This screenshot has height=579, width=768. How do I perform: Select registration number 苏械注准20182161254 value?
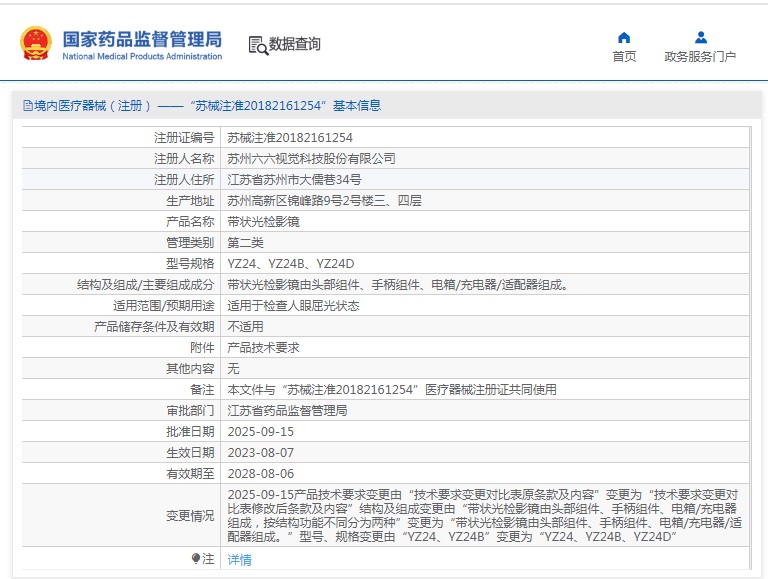click(290, 138)
